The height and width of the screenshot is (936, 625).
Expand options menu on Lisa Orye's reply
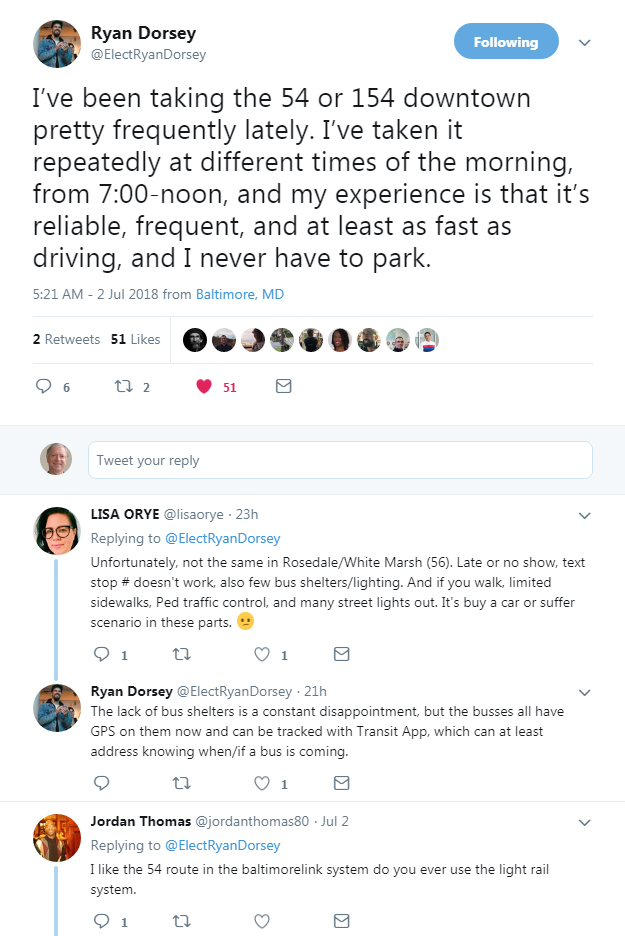tap(585, 516)
